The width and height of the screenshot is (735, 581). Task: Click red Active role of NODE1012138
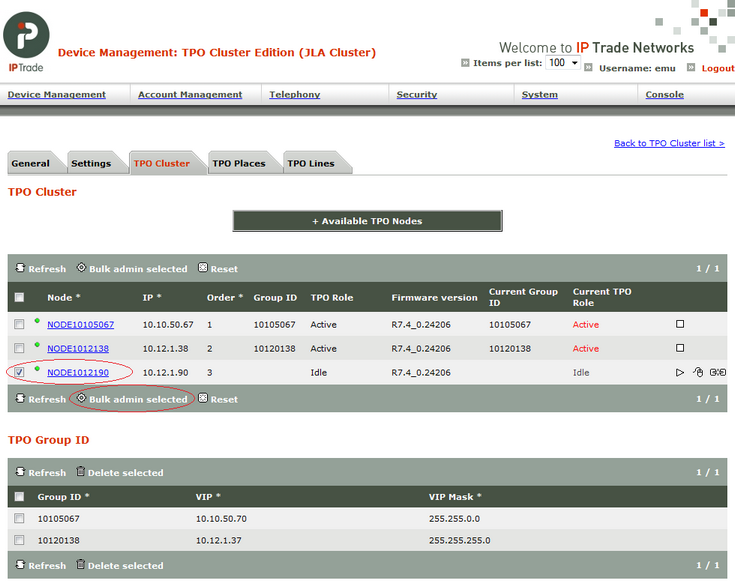[x=585, y=348]
